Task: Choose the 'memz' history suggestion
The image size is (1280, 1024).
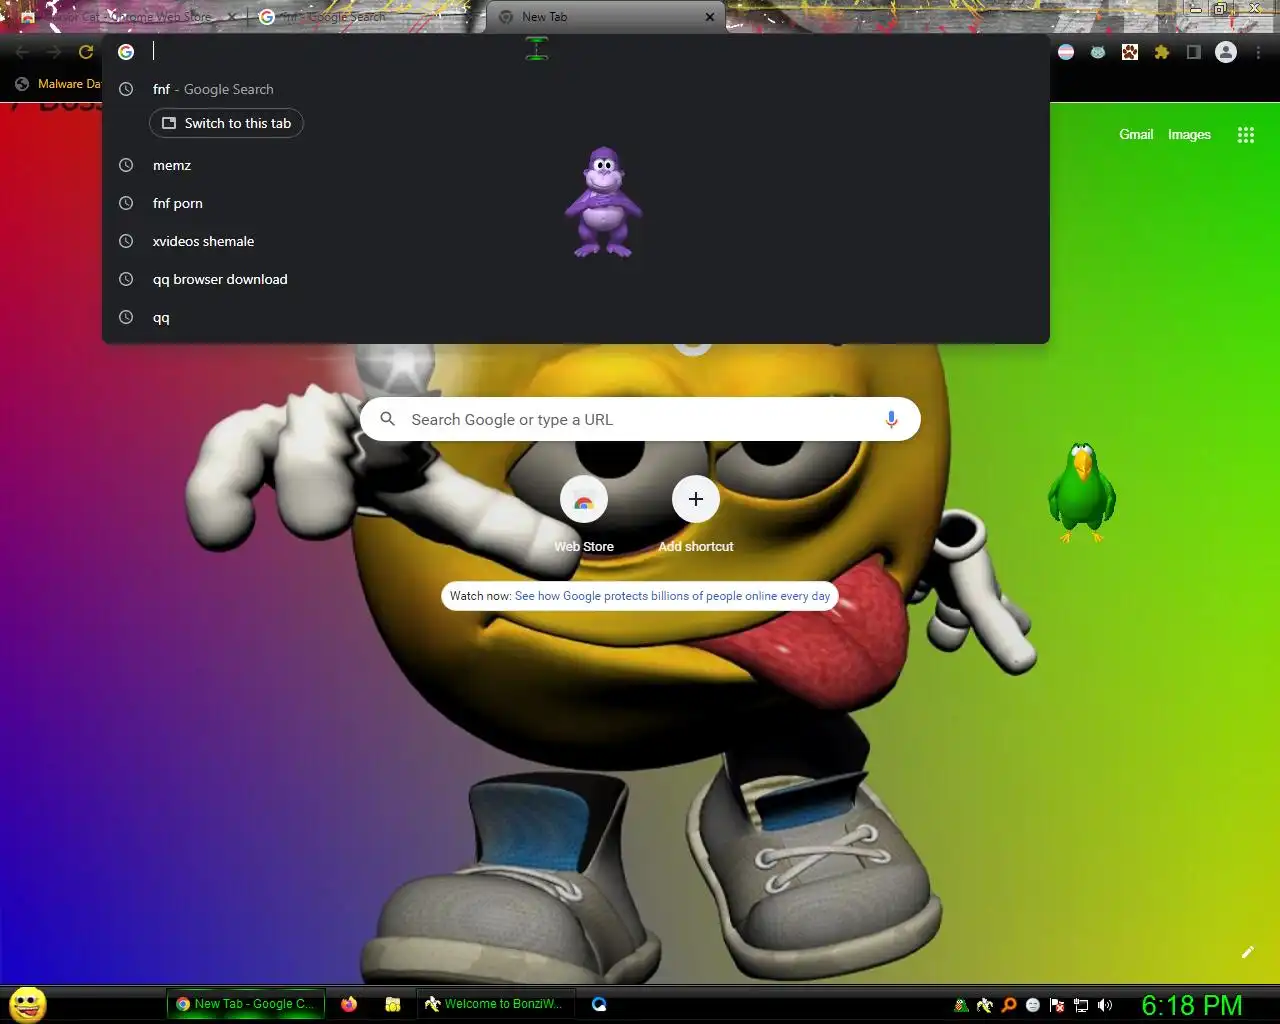Action: pos(576,165)
